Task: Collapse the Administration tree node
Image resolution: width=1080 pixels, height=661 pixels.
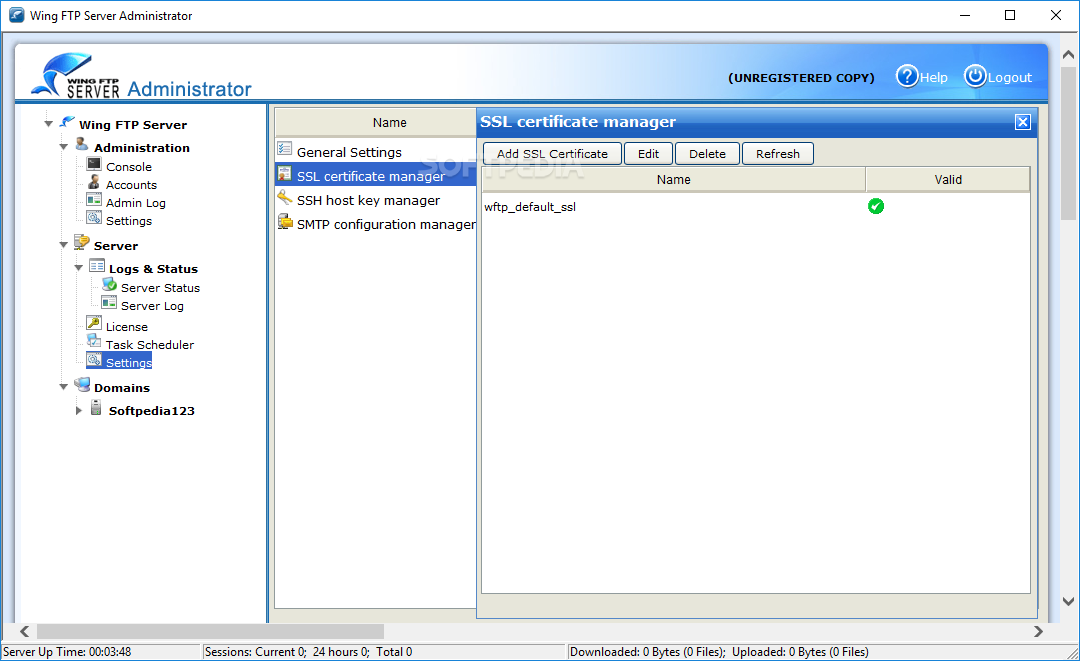Action: point(63,147)
